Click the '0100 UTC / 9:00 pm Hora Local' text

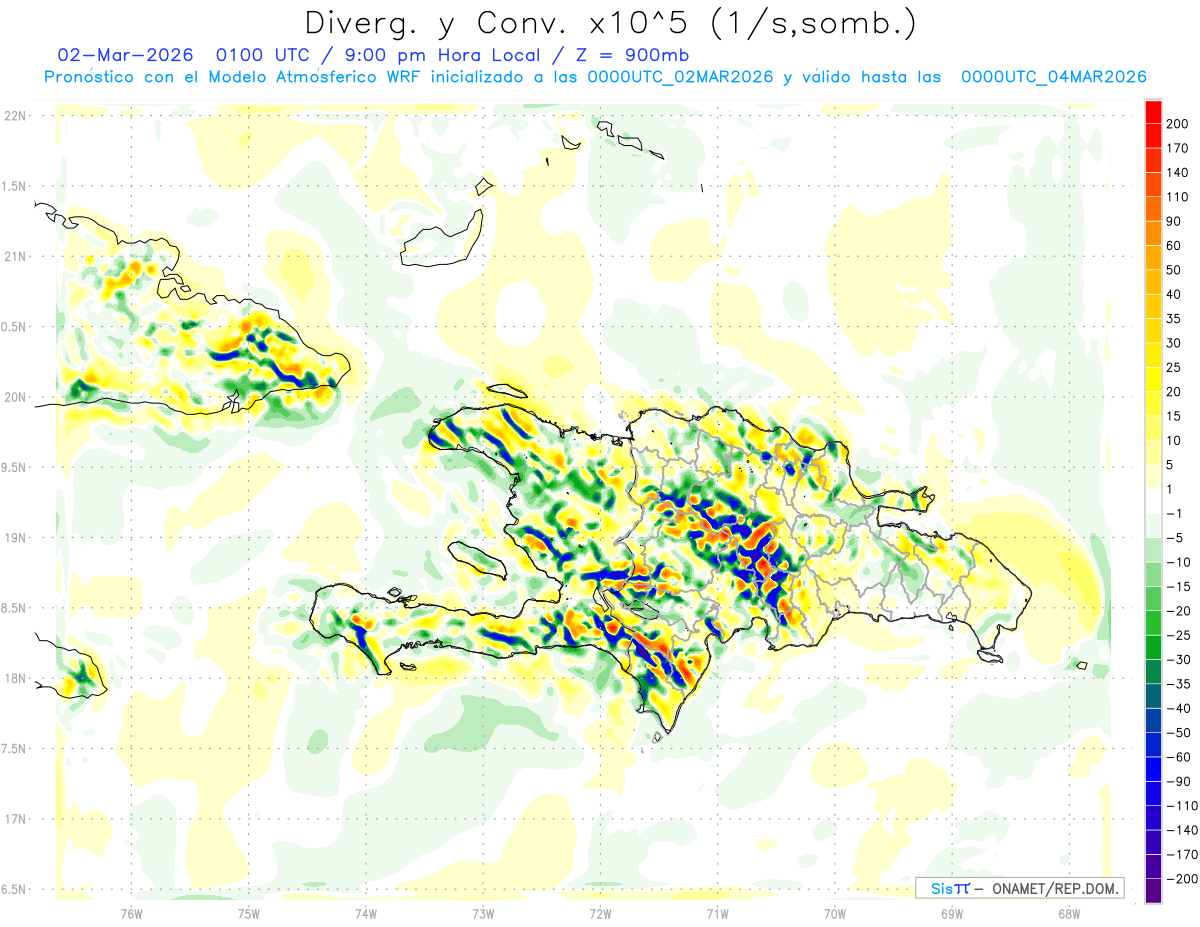(377, 54)
